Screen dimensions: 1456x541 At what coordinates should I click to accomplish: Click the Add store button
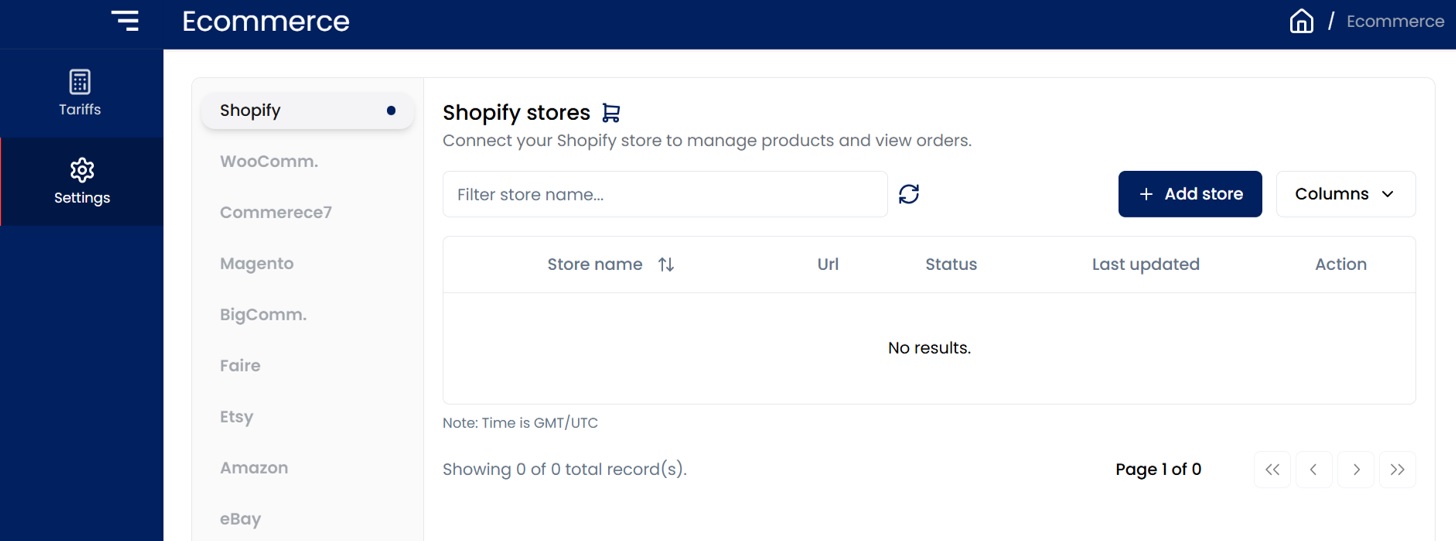[x=1190, y=194]
